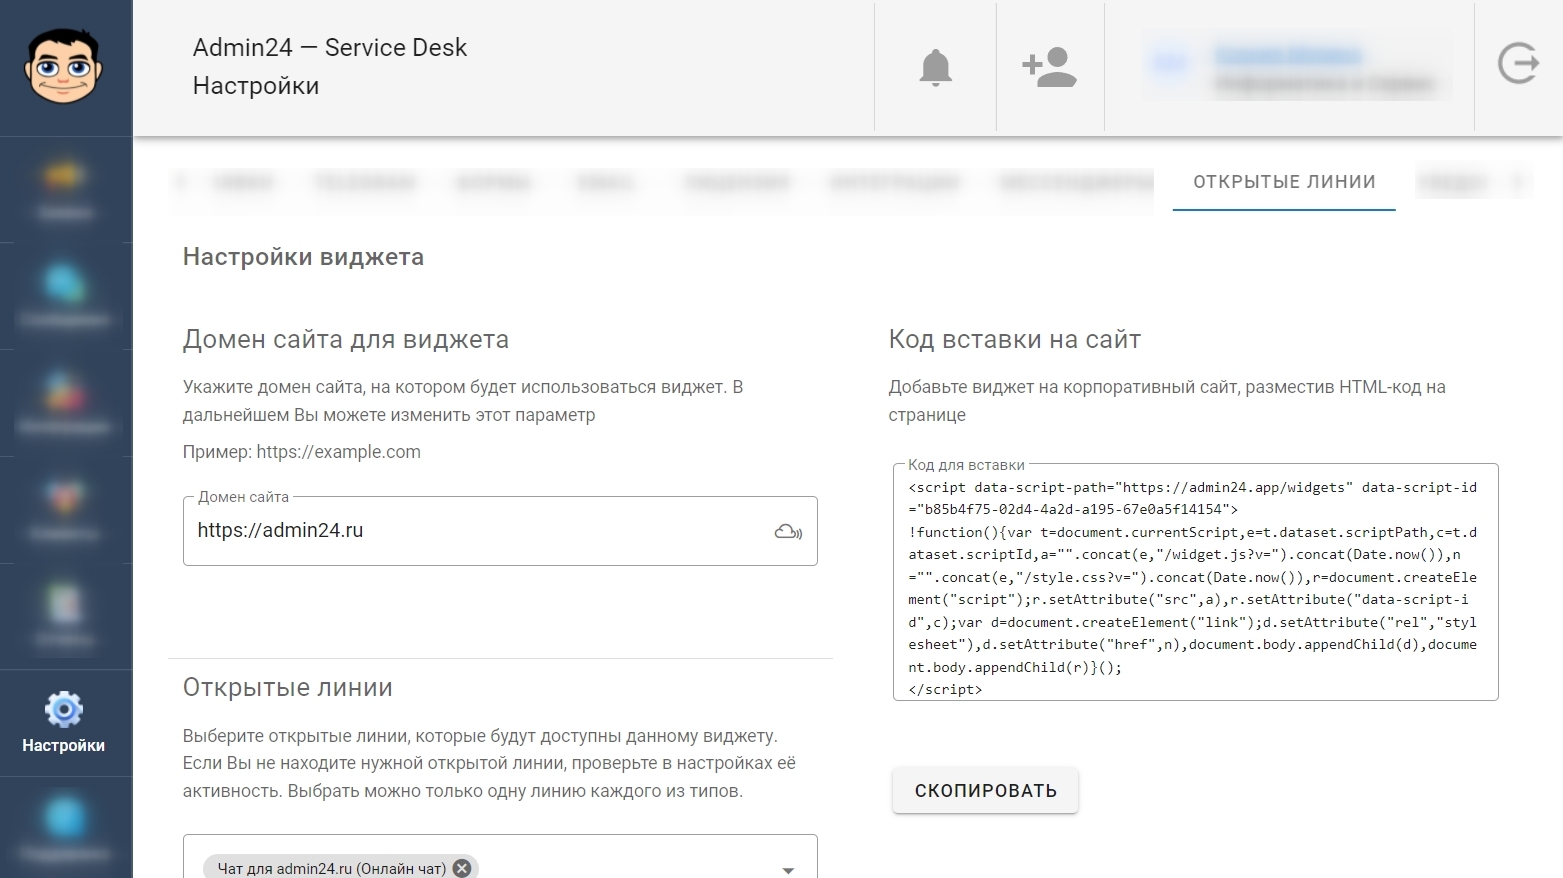Click the Admin24 avatar logo
This screenshot has height=878, width=1563.
coord(65,67)
